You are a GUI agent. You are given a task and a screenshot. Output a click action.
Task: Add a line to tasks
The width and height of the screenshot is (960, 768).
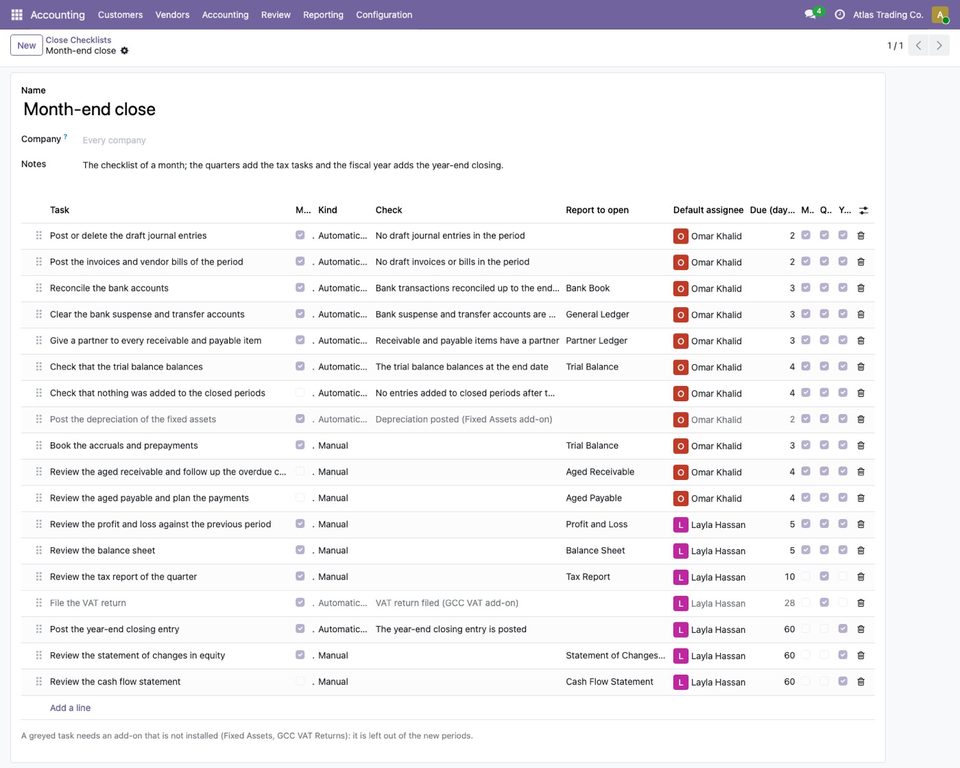70,708
